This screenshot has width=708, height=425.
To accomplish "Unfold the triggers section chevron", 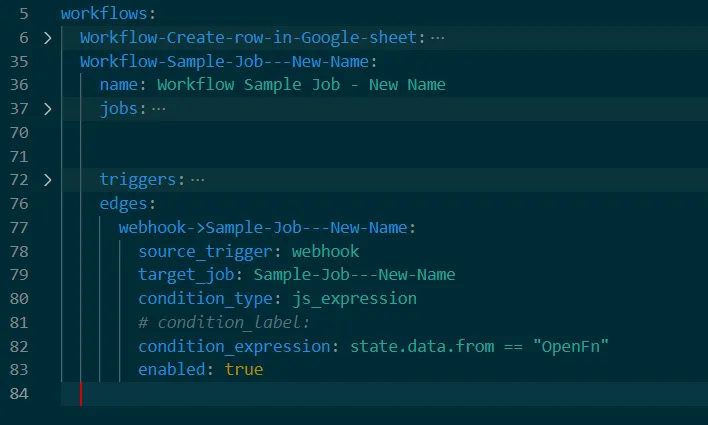I will pos(47,180).
